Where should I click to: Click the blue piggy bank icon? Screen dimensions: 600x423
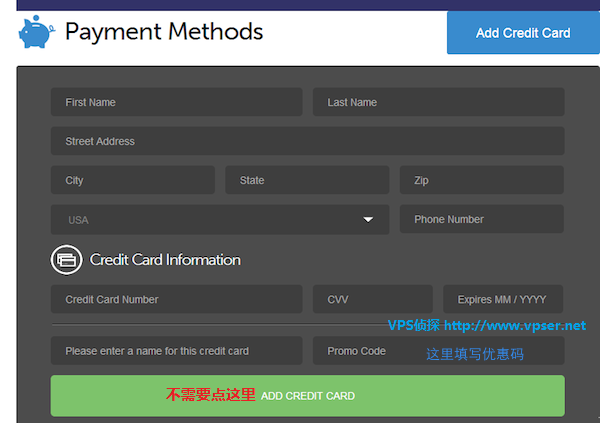37,31
